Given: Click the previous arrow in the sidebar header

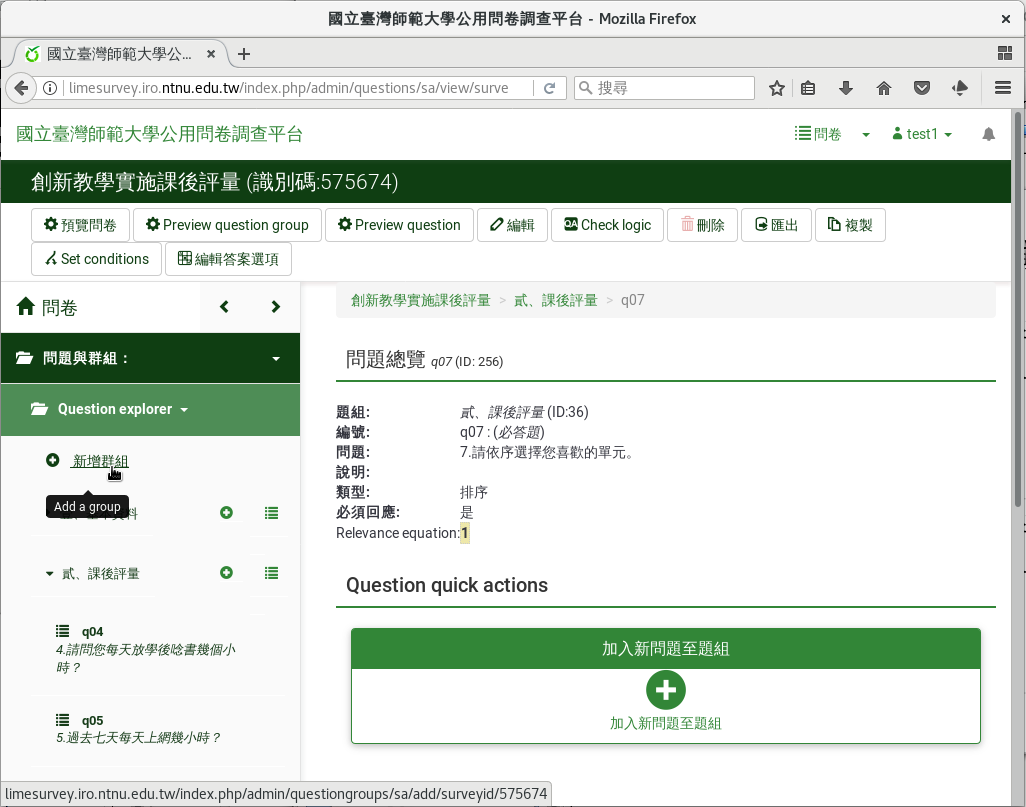Looking at the screenshot, I should (x=224, y=306).
